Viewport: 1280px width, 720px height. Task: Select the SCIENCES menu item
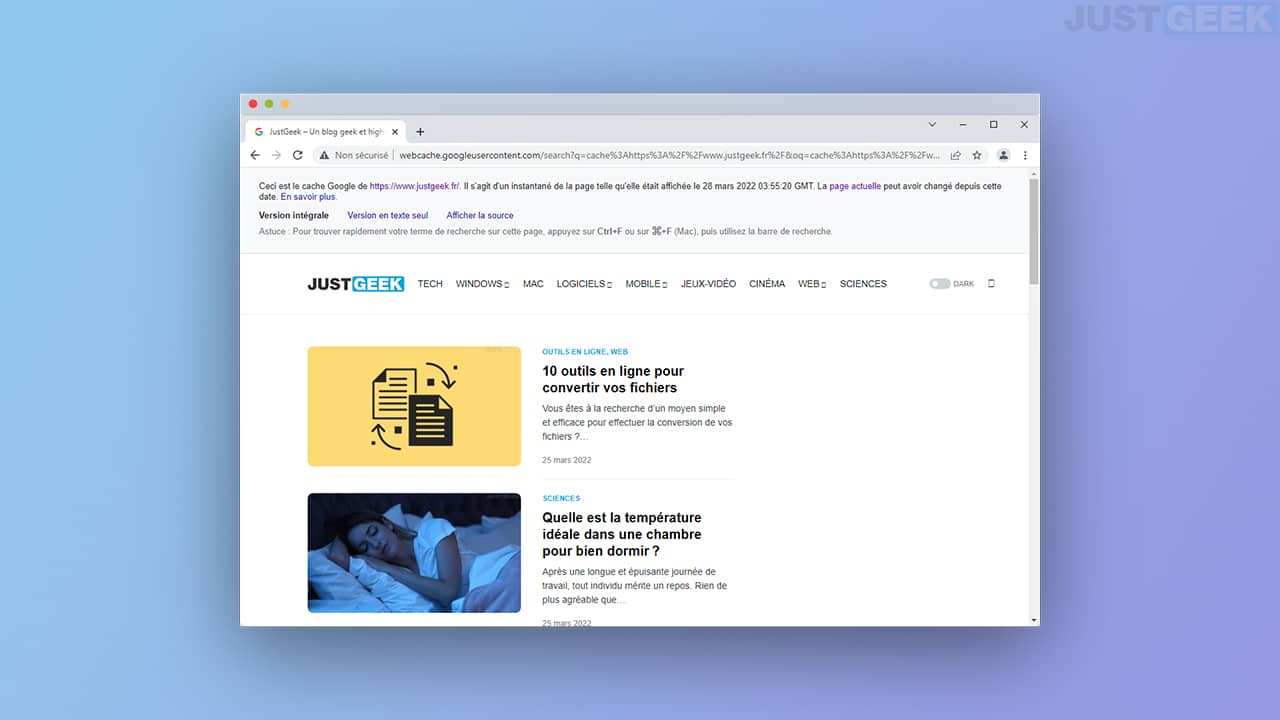point(863,284)
